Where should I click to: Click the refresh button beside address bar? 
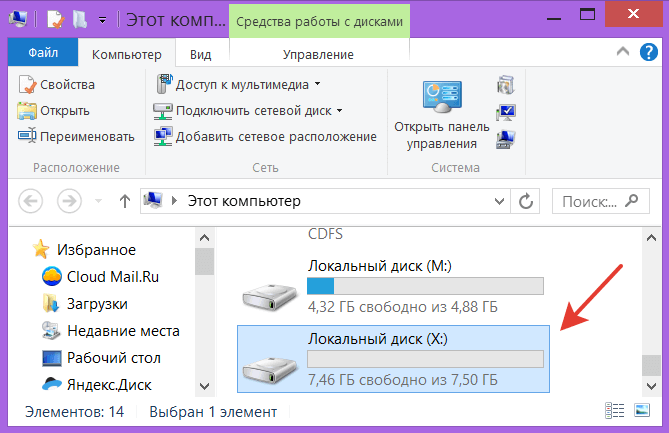click(x=525, y=201)
